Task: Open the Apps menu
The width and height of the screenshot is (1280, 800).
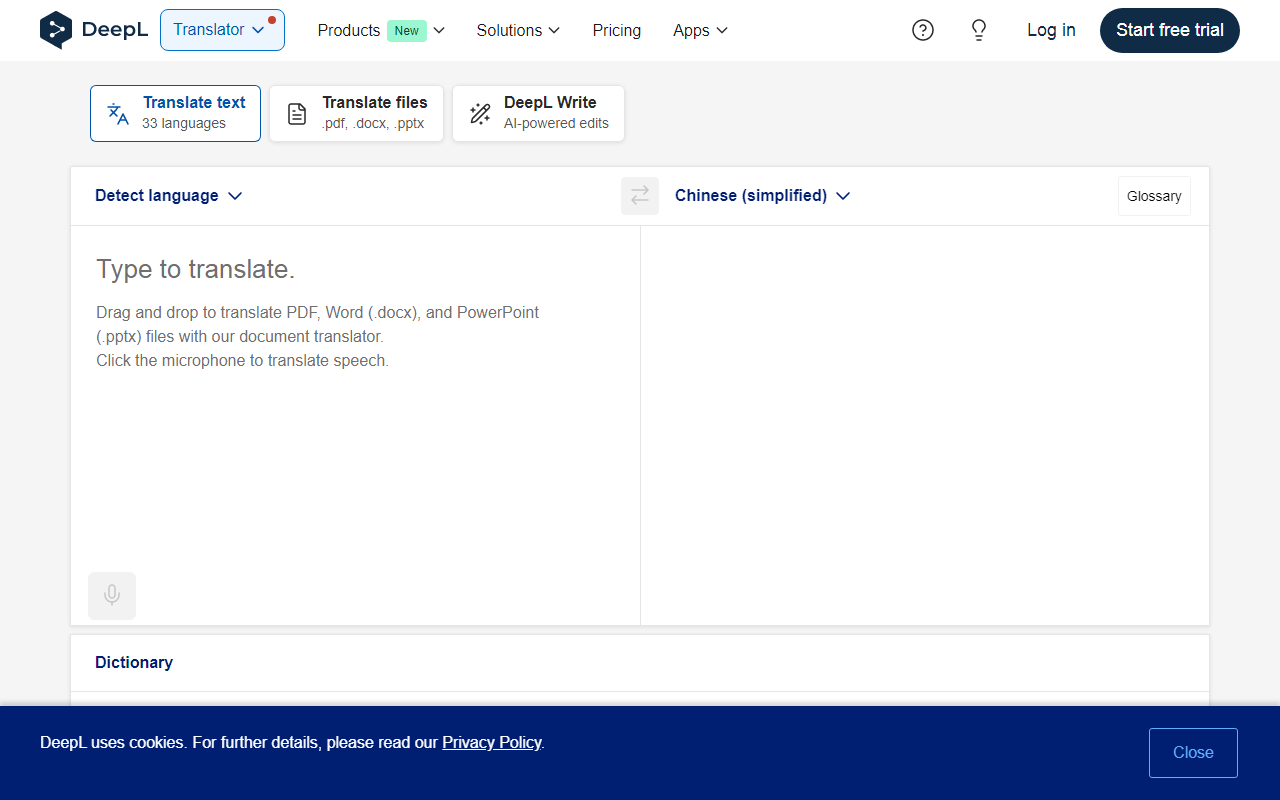Action: click(700, 31)
